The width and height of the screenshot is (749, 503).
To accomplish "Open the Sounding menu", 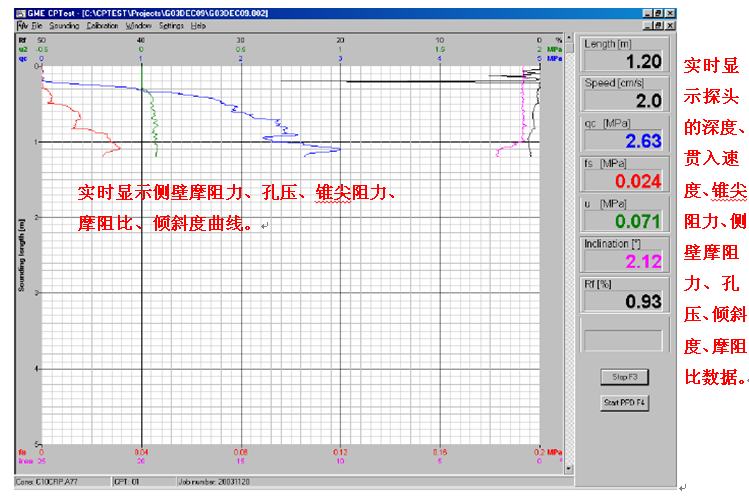I will coord(64,25).
